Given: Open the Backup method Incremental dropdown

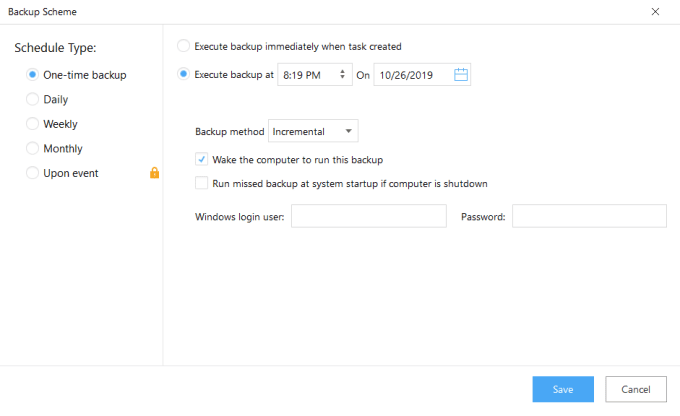Looking at the screenshot, I should [313, 131].
